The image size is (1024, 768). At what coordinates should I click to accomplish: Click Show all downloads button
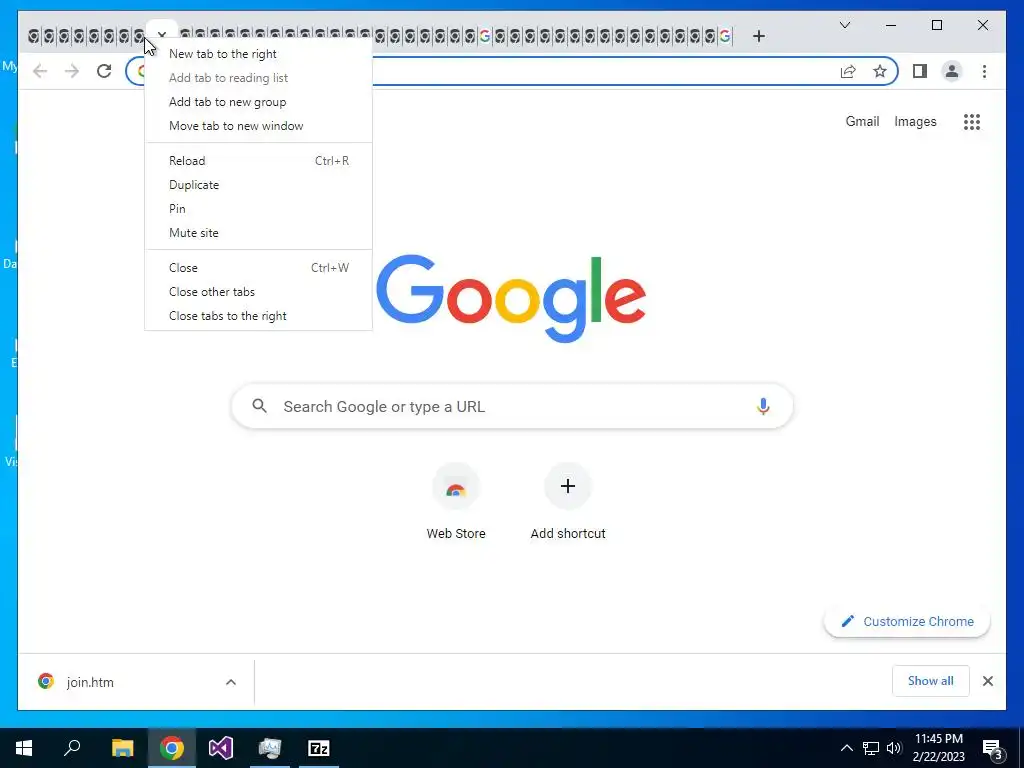[930, 681]
